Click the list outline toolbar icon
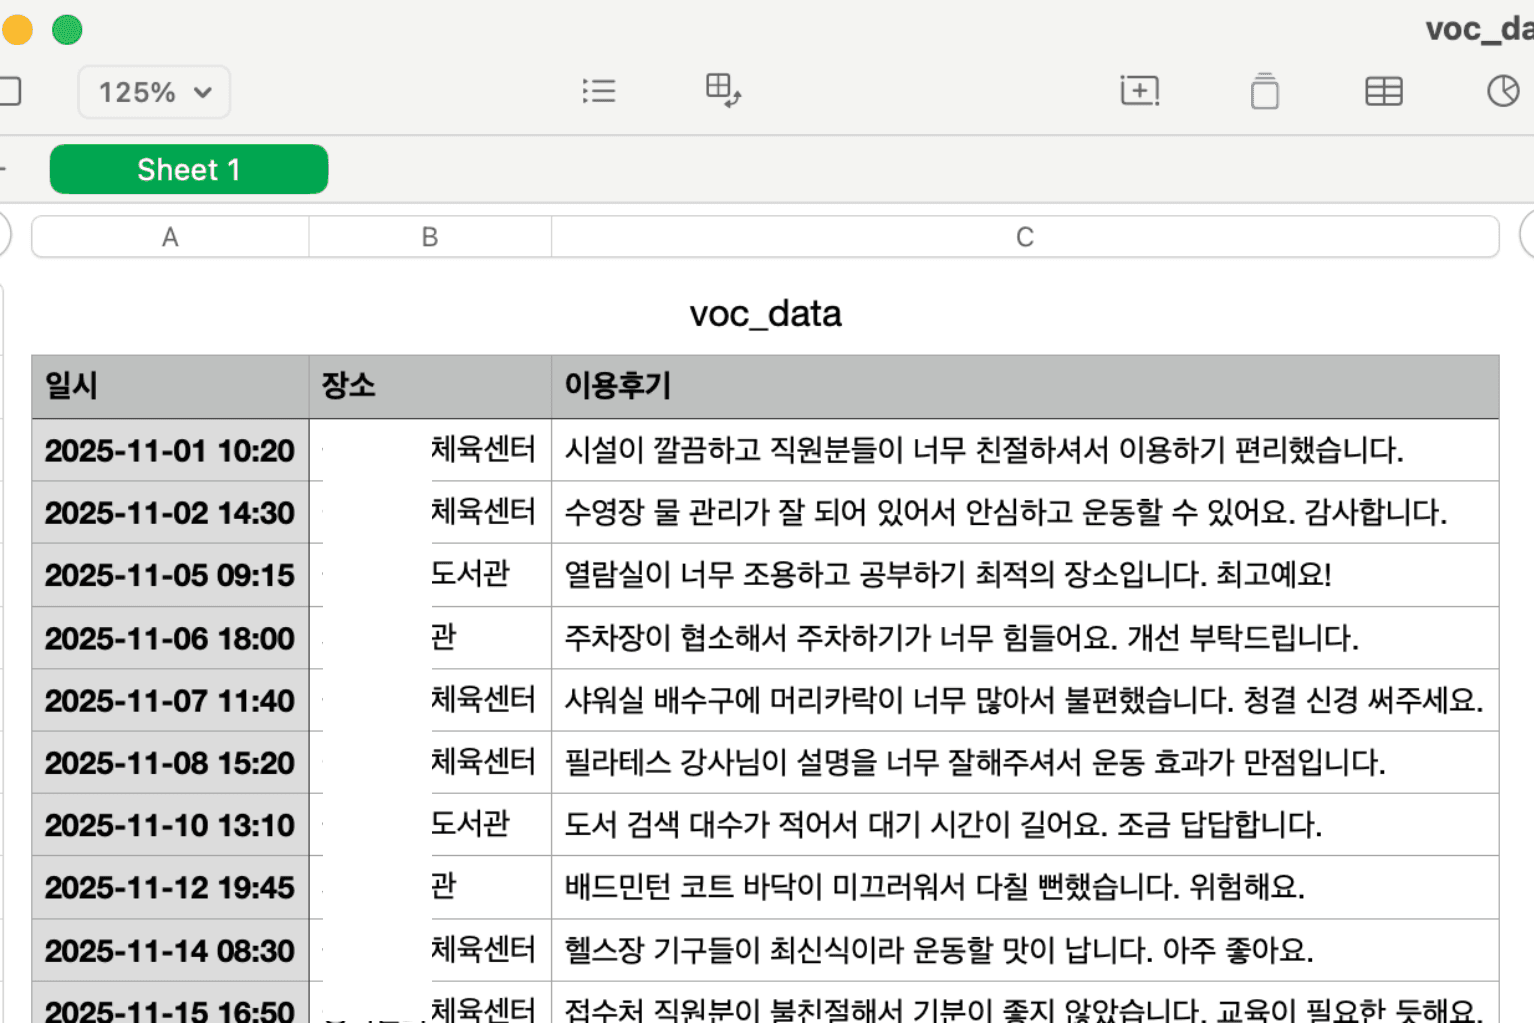1534x1023 pixels. coord(599,91)
